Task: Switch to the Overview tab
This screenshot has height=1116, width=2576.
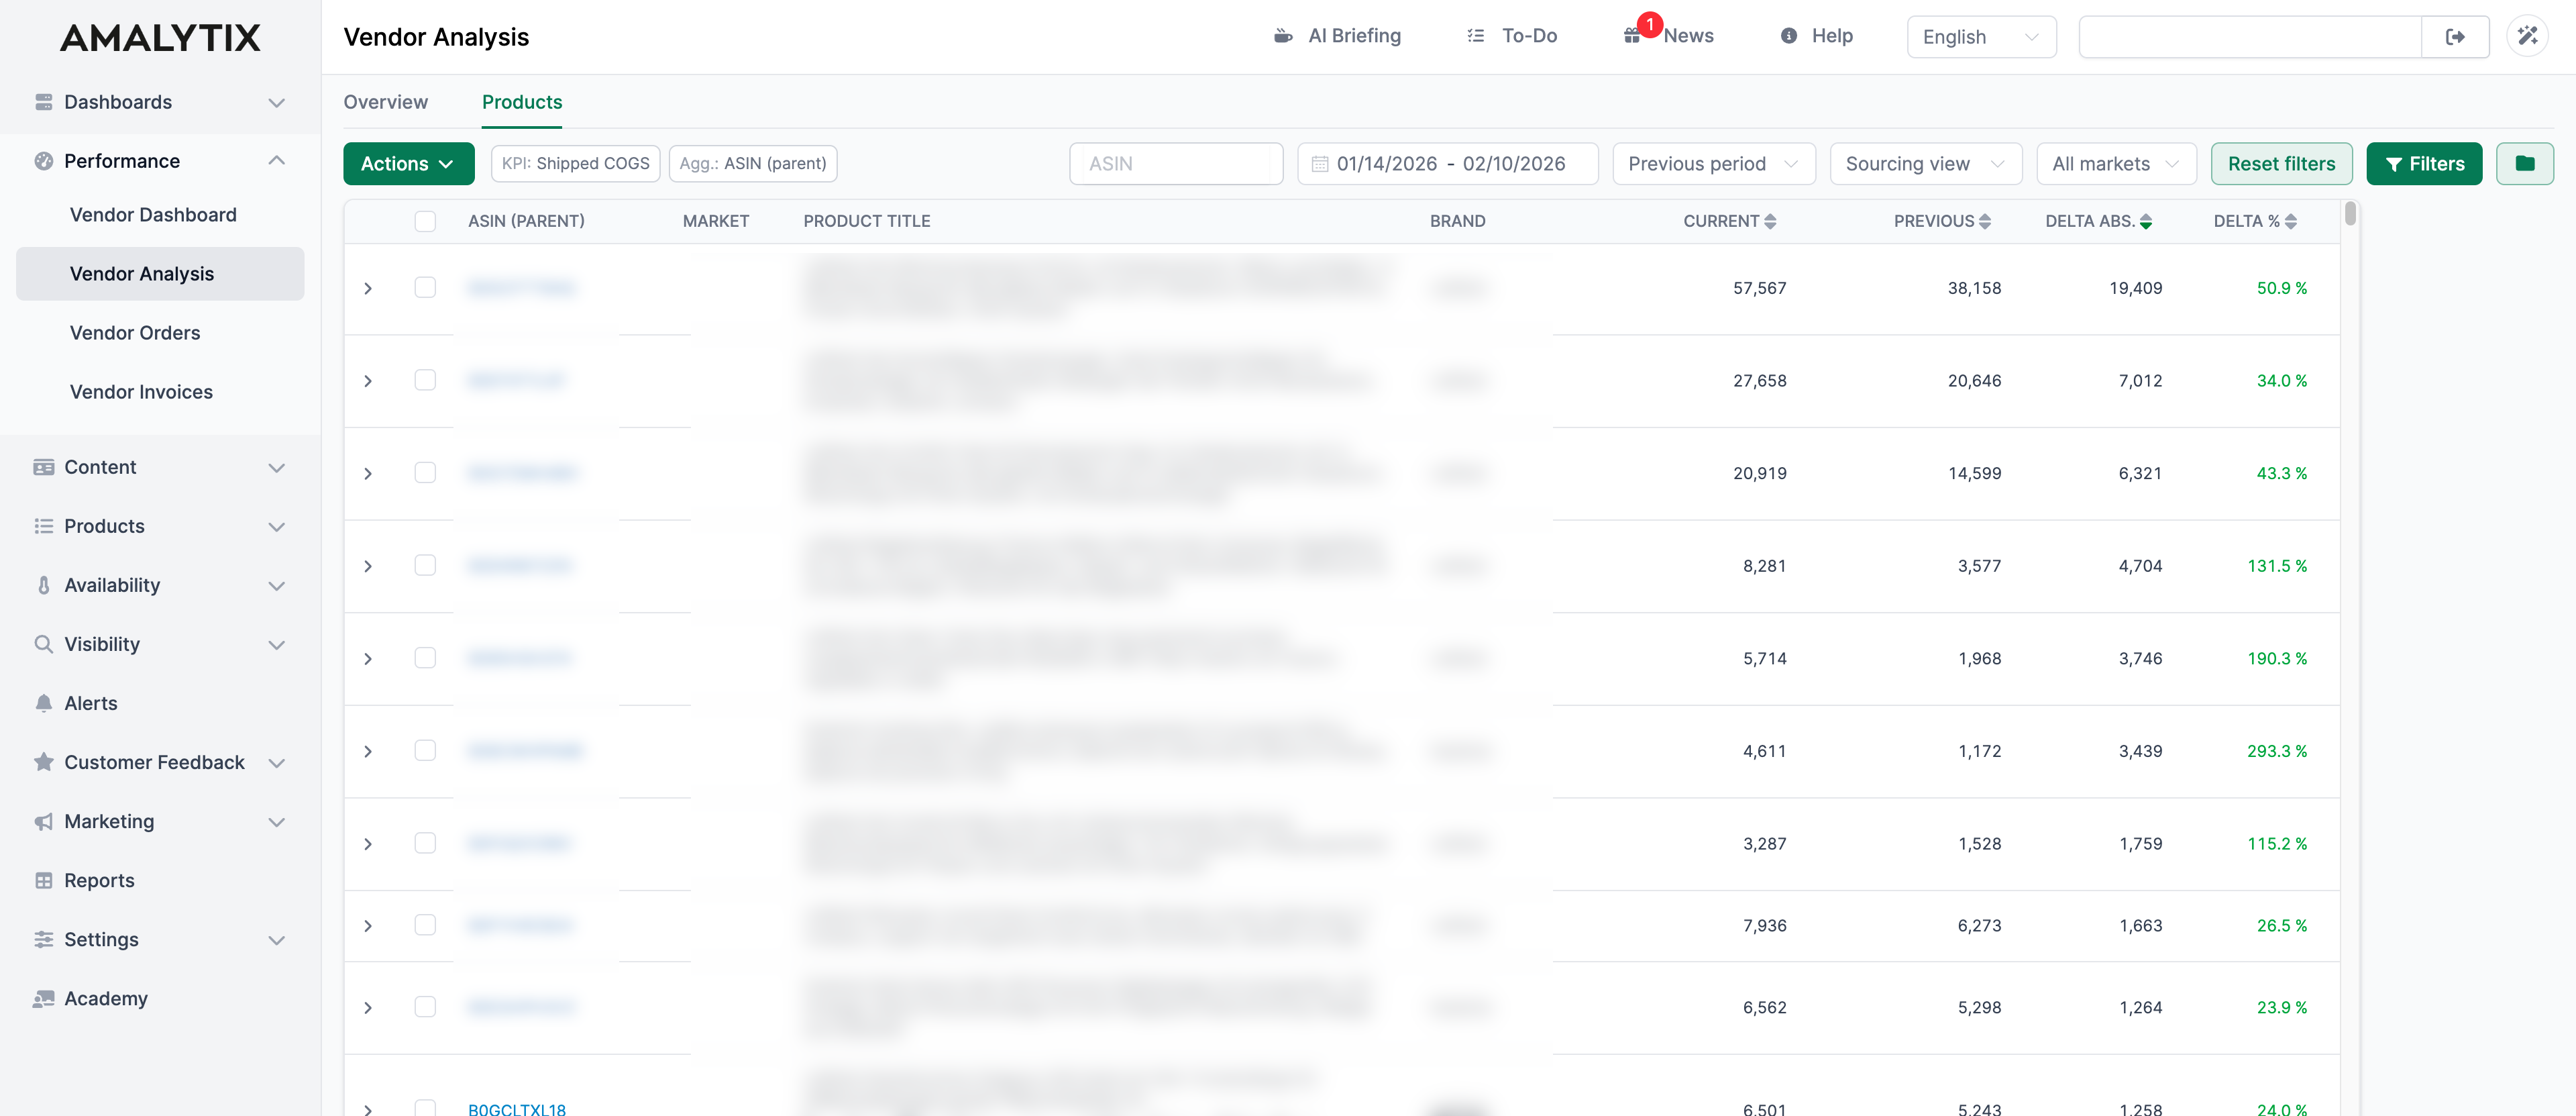Action: coord(385,102)
